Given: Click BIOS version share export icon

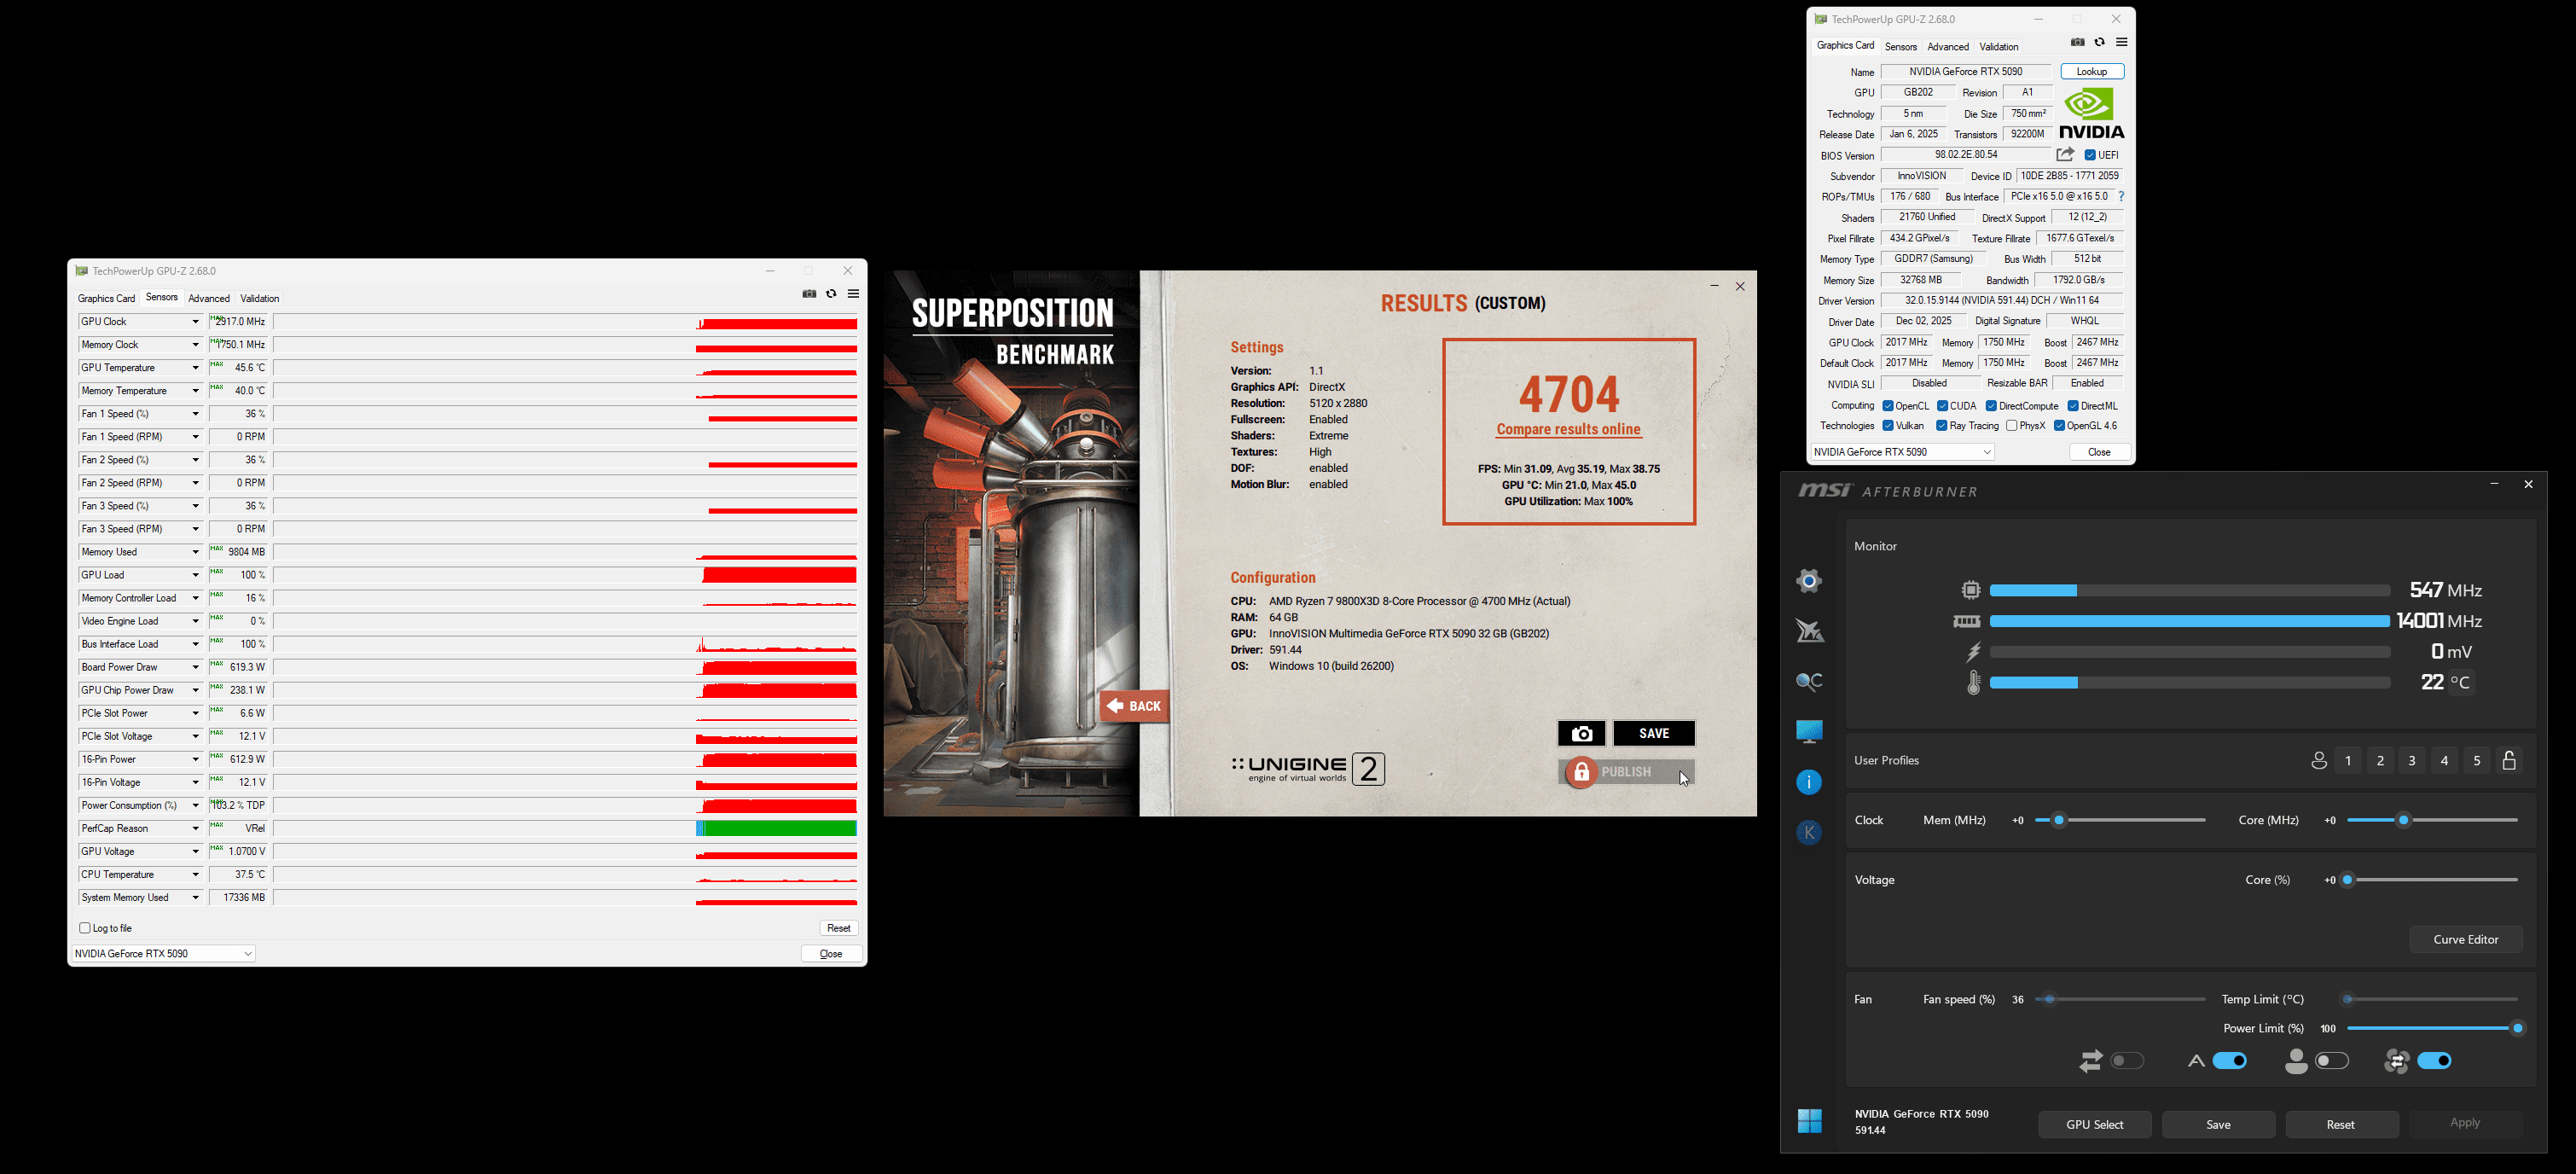Looking at the screenshot, I should click(2065, 155).
